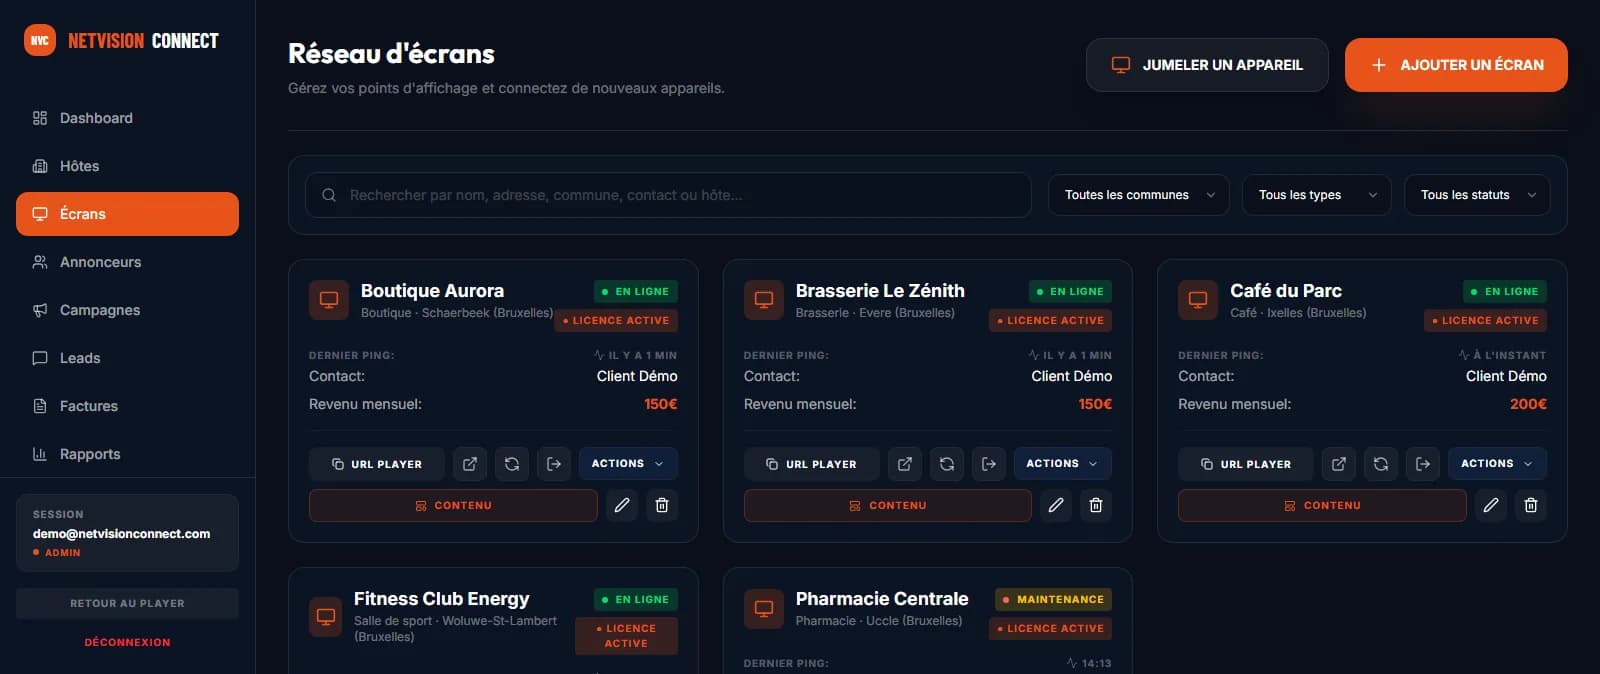1600x674 pixels.
Task: Open Annonceurs in the sidebar
Action: click(x=127, y=262)
